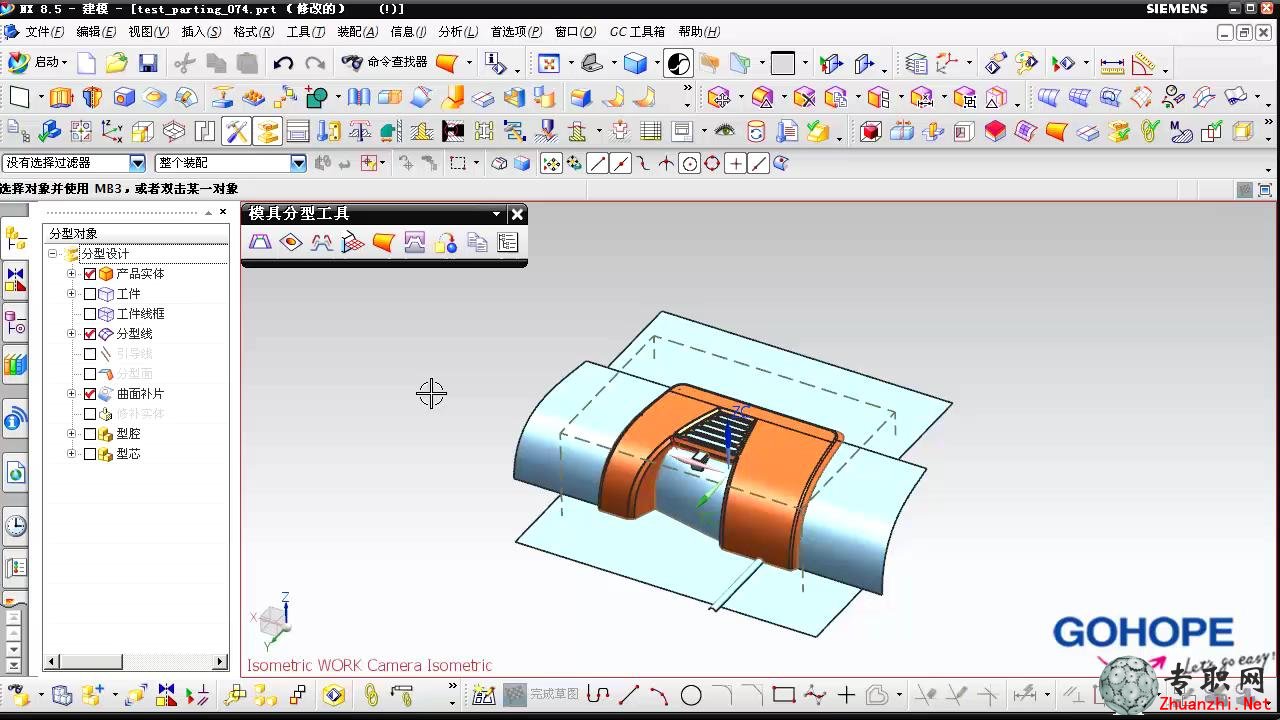
Task: Check the 分型面 checkbox
Action: click(x=90, y=374)
